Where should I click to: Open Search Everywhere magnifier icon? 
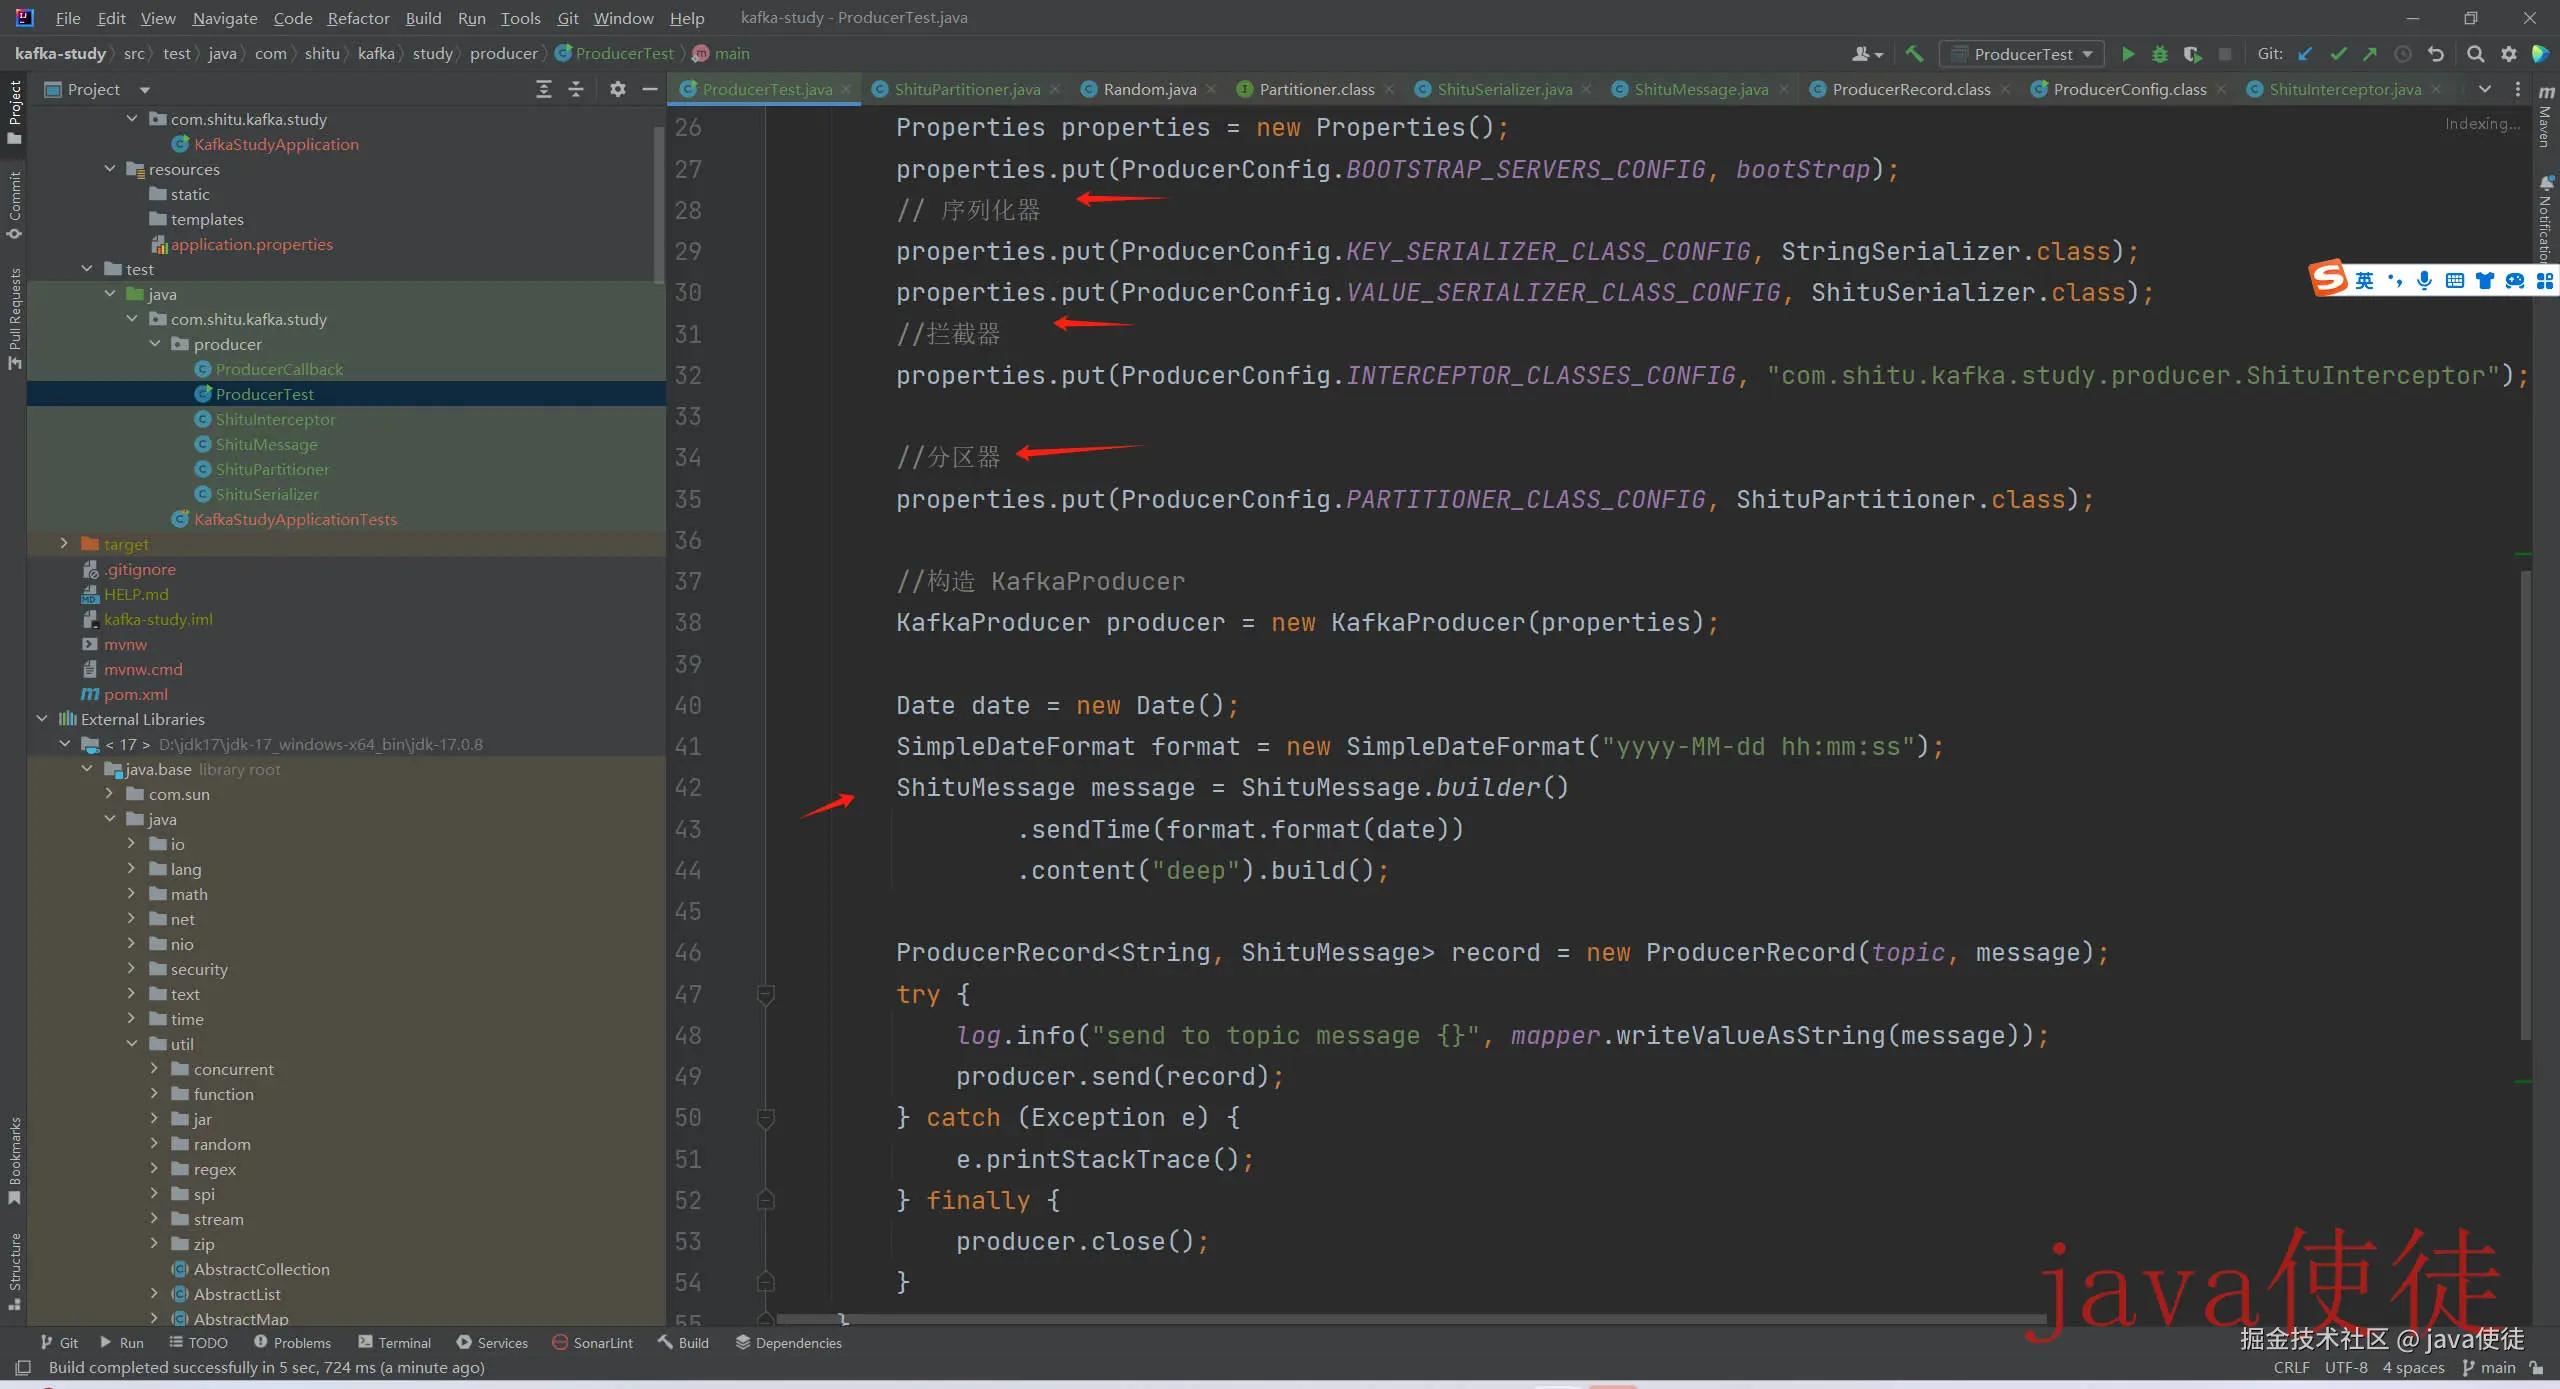[2475, 54]
